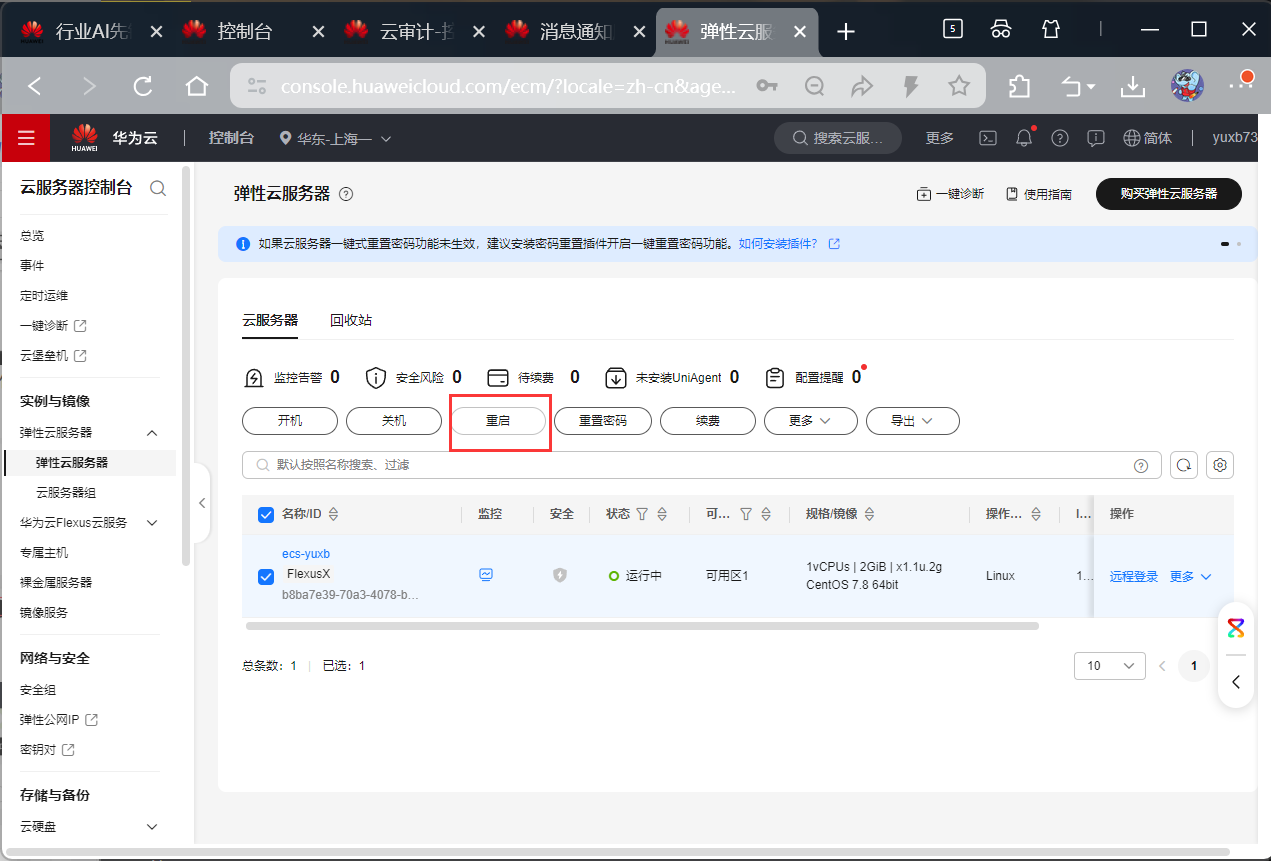Switch to the 消息通知 browser tab
Image resolution: width=1271 pixels, height=861 pixels.
575,32
